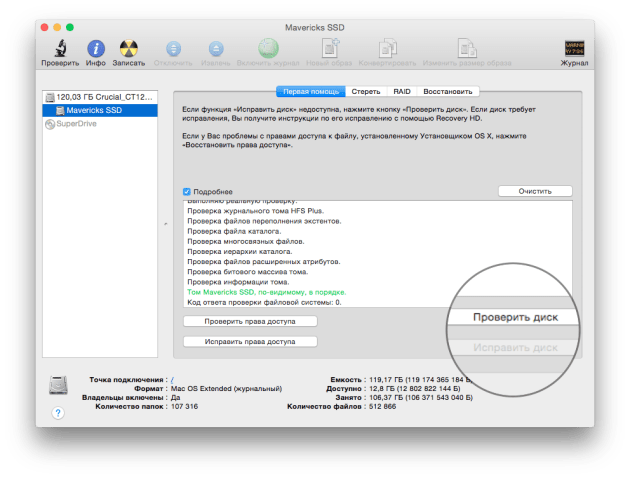630x478 pixels.
Task: Open the Восстановить tab
Action: click(x=448, y=92)
